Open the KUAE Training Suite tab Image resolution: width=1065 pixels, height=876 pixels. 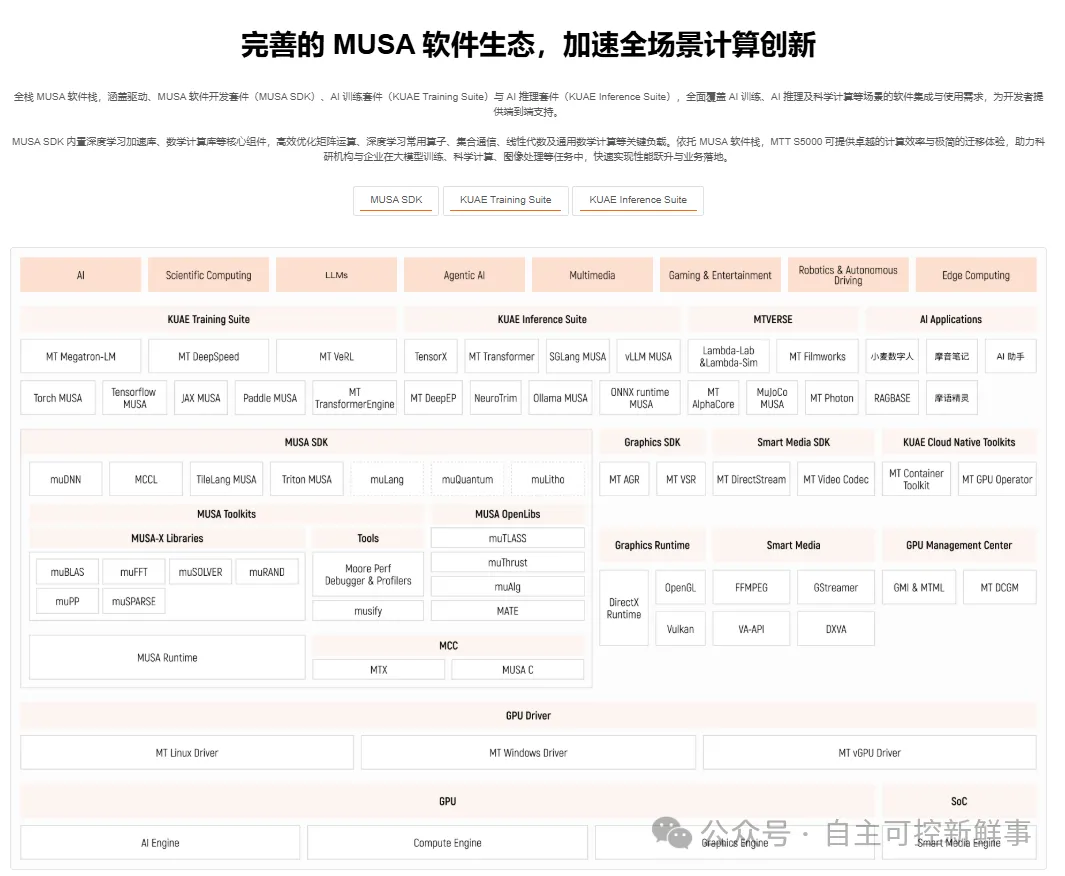pyautogui.click(x=505, y=200)
